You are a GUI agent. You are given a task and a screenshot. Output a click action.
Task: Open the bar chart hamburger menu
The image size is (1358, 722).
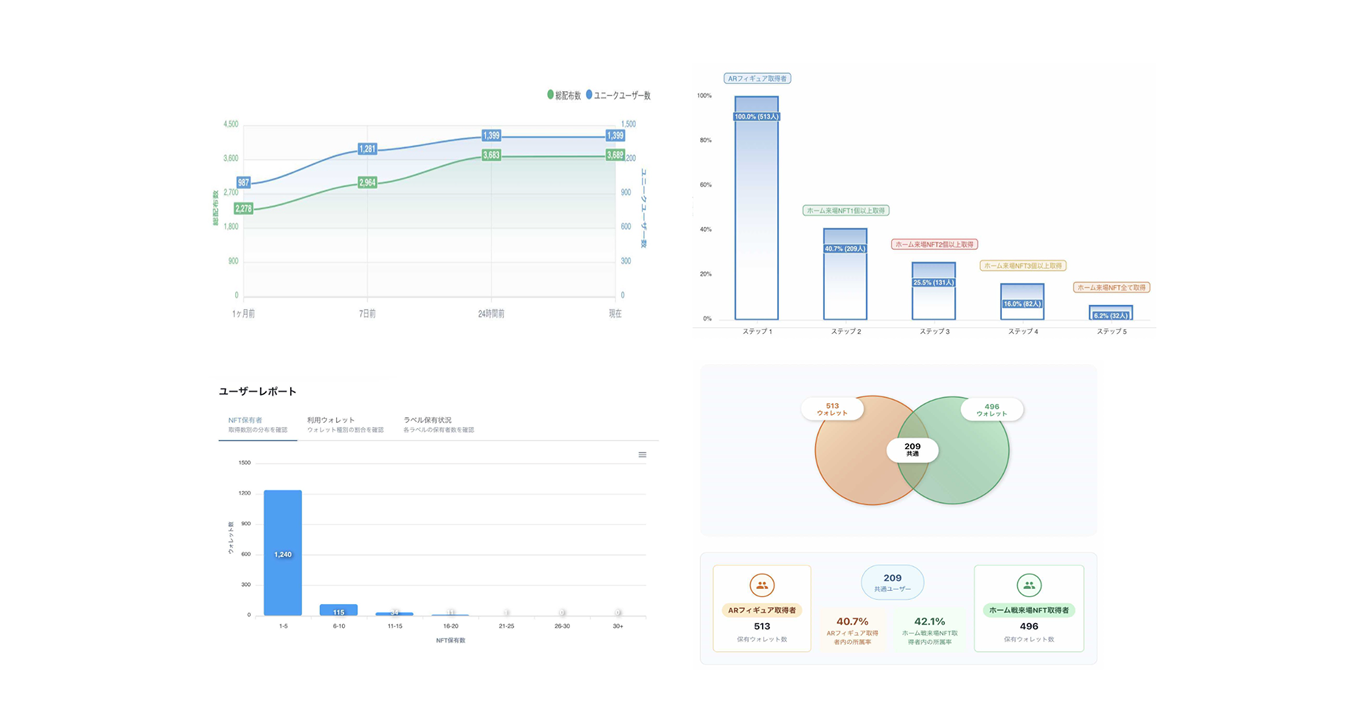(x=642, y=455)
